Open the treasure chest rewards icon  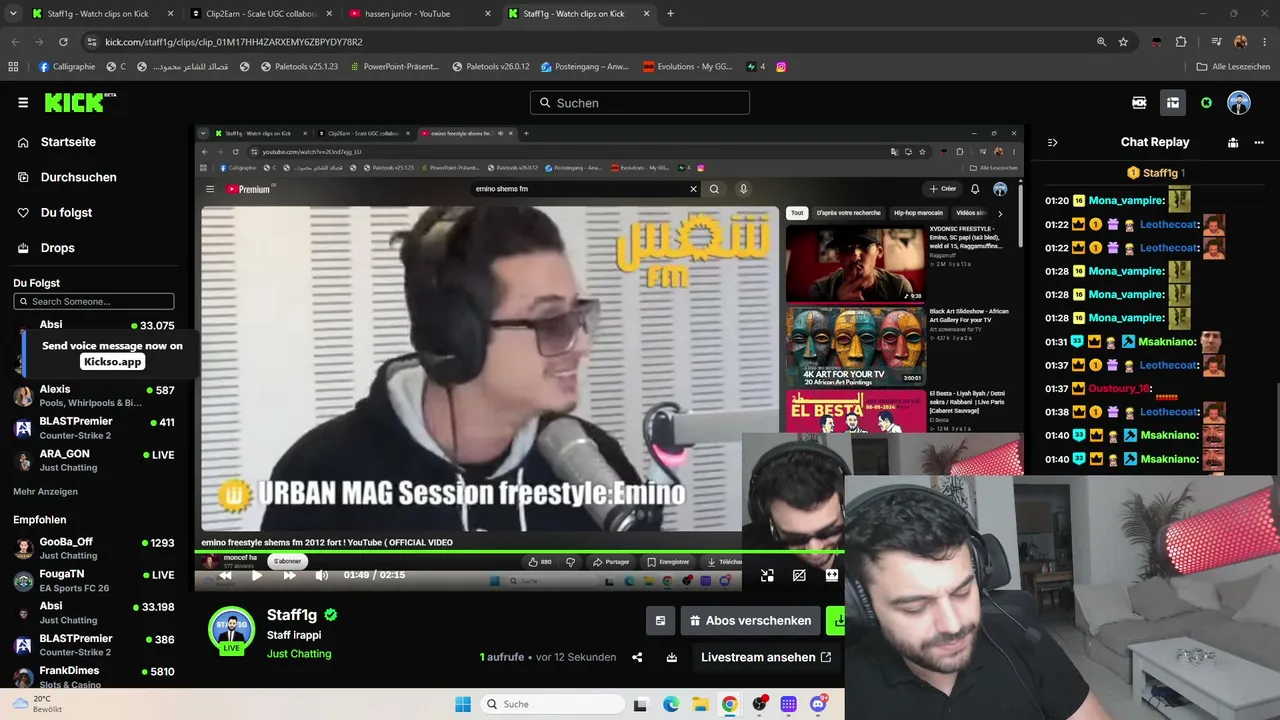tap(1173, 103)
